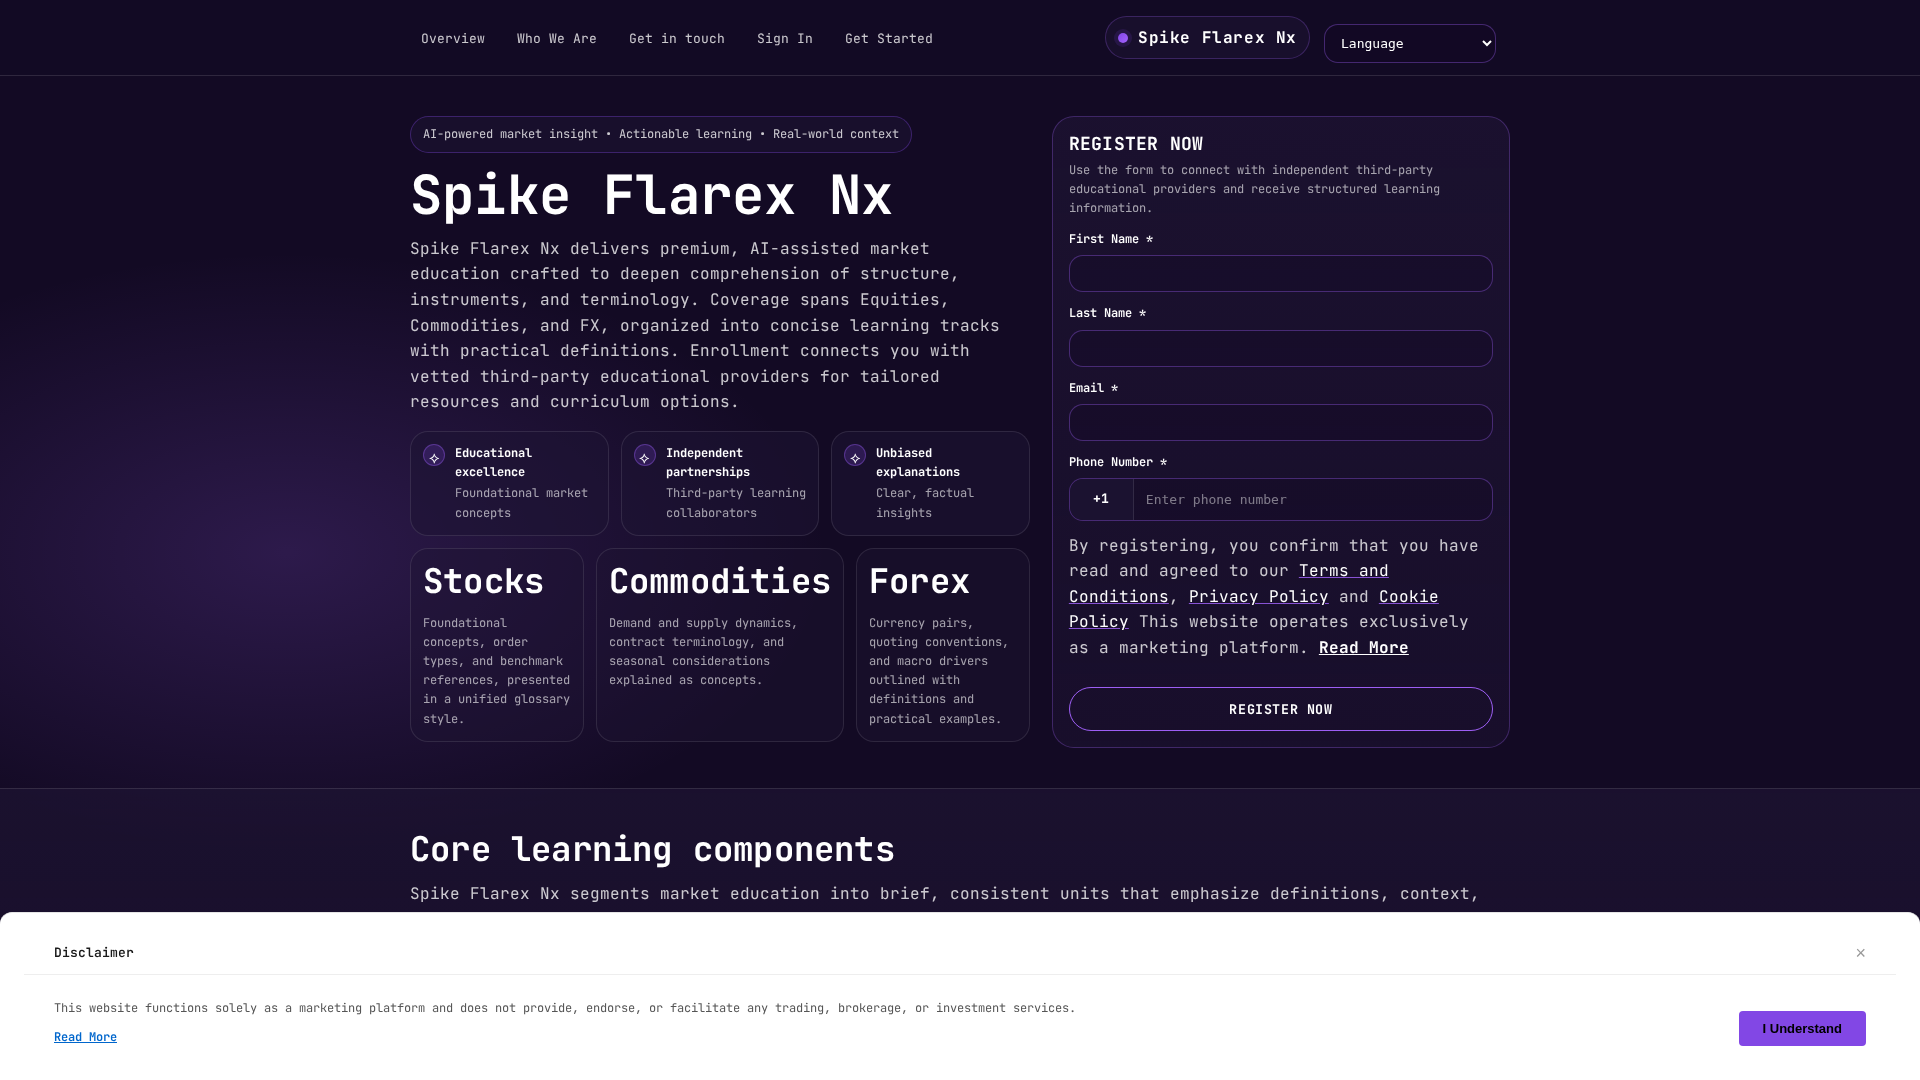The width and height of the screenshot is (1920, 1080).
Task: Open the Who We Are page
Action: (557, 39)
